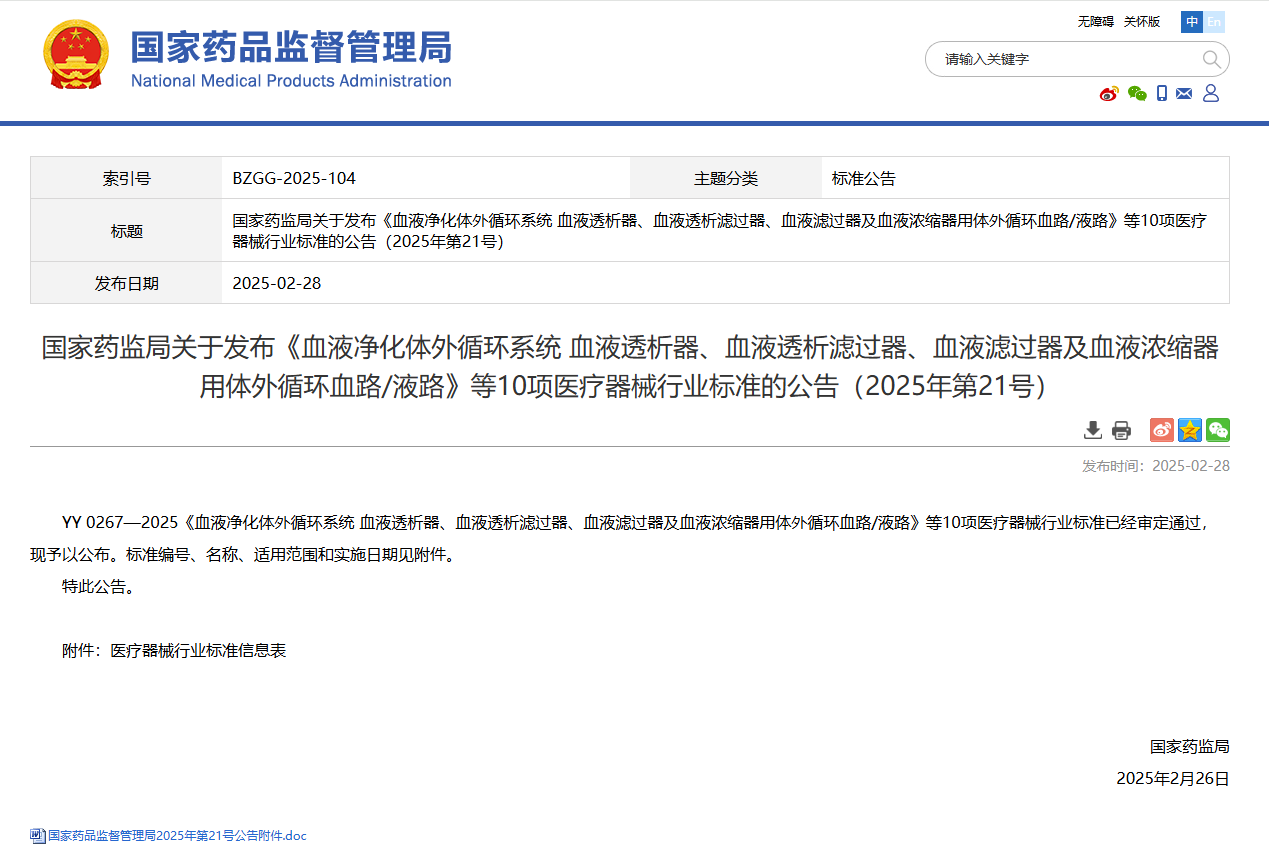Focus the 请输入关键字 search field

coord(1065,59)
